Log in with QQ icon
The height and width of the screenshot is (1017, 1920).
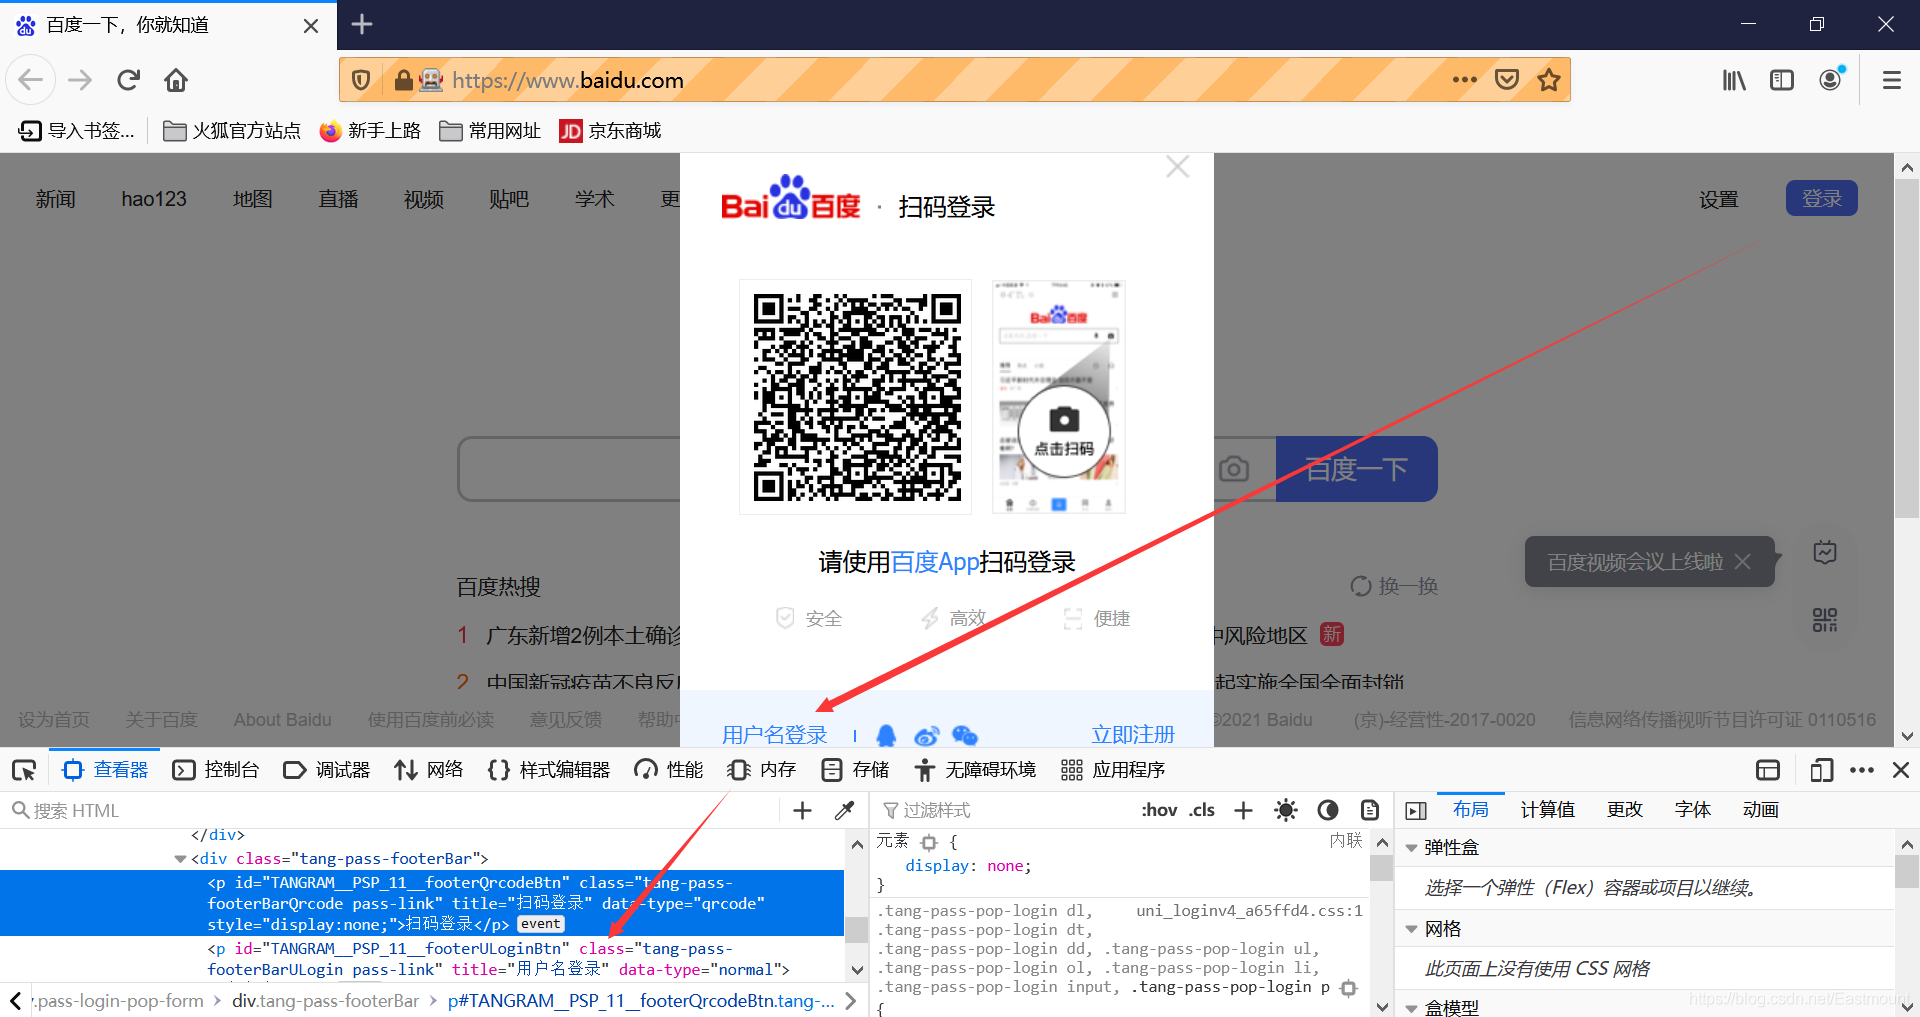pyautogui.click(x=886, y=736)
